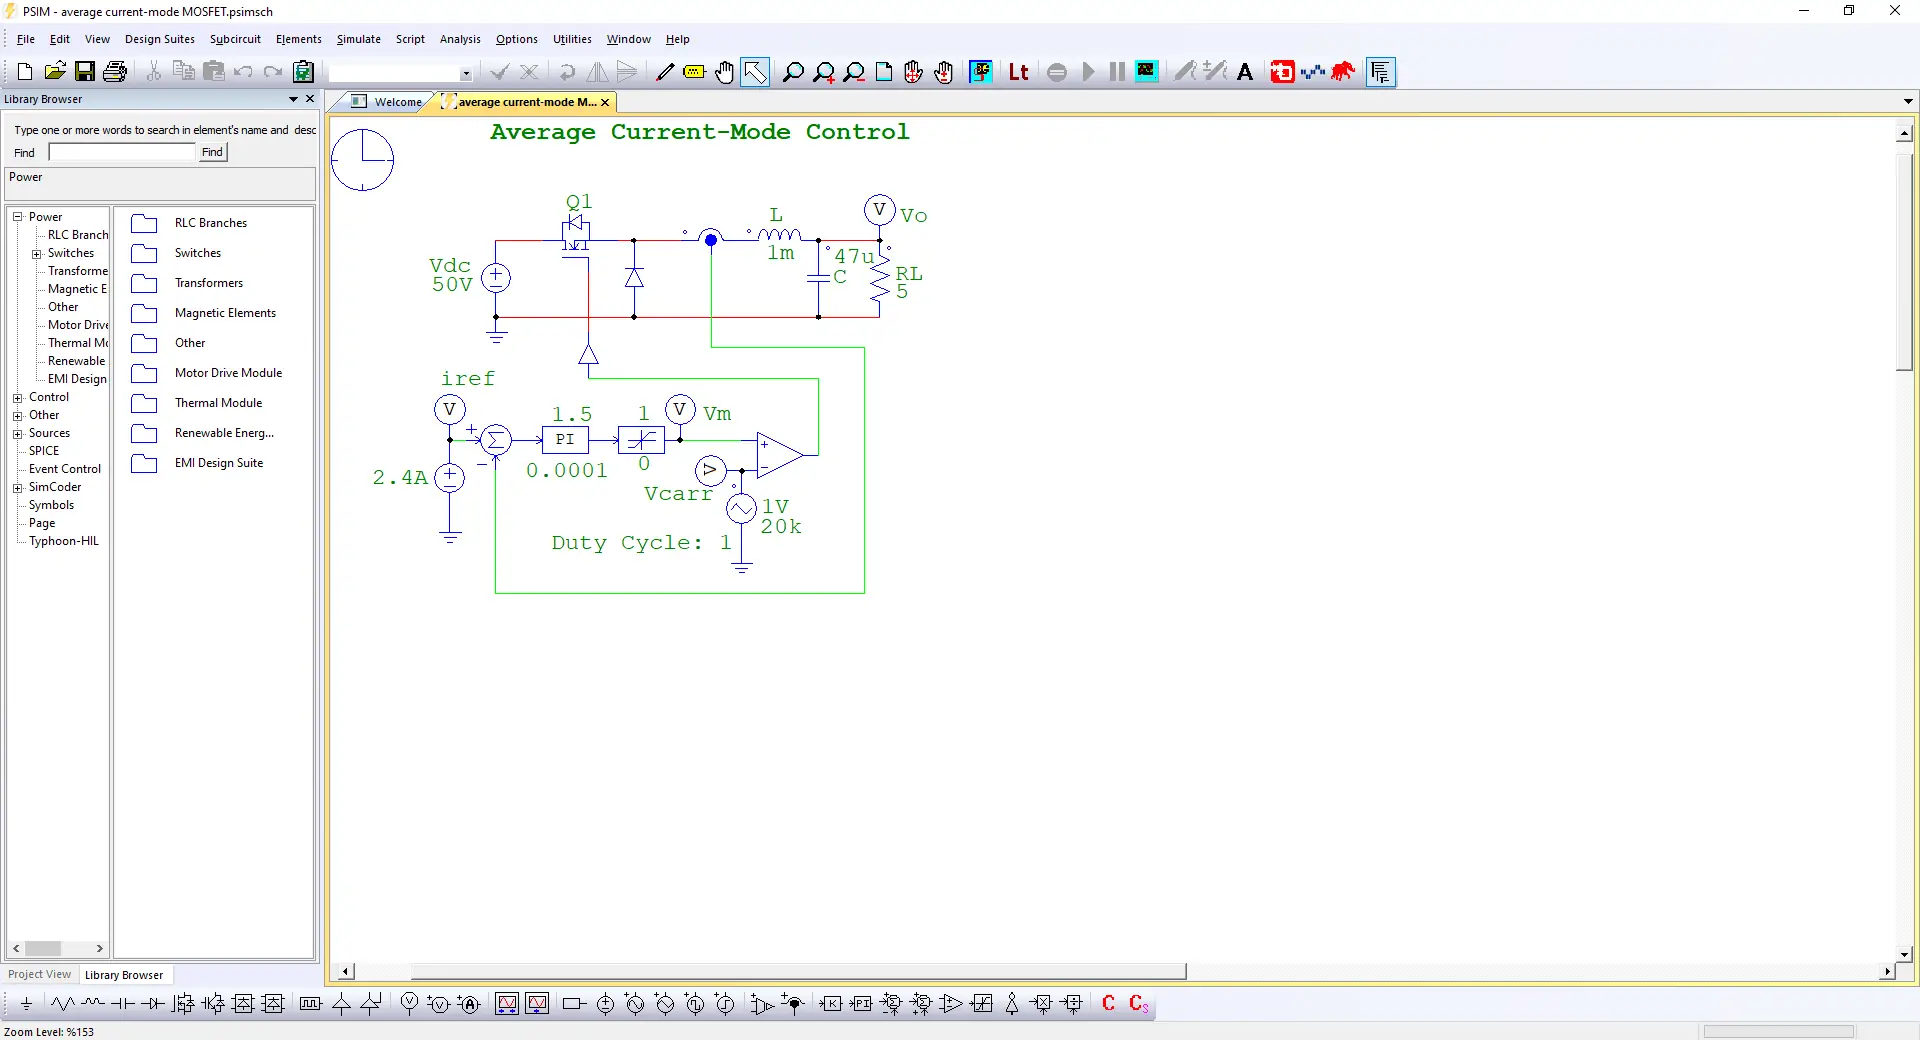The image size is (1920, 1040).
Task: Open the Magnetic Elements folder
Action: 225,313
